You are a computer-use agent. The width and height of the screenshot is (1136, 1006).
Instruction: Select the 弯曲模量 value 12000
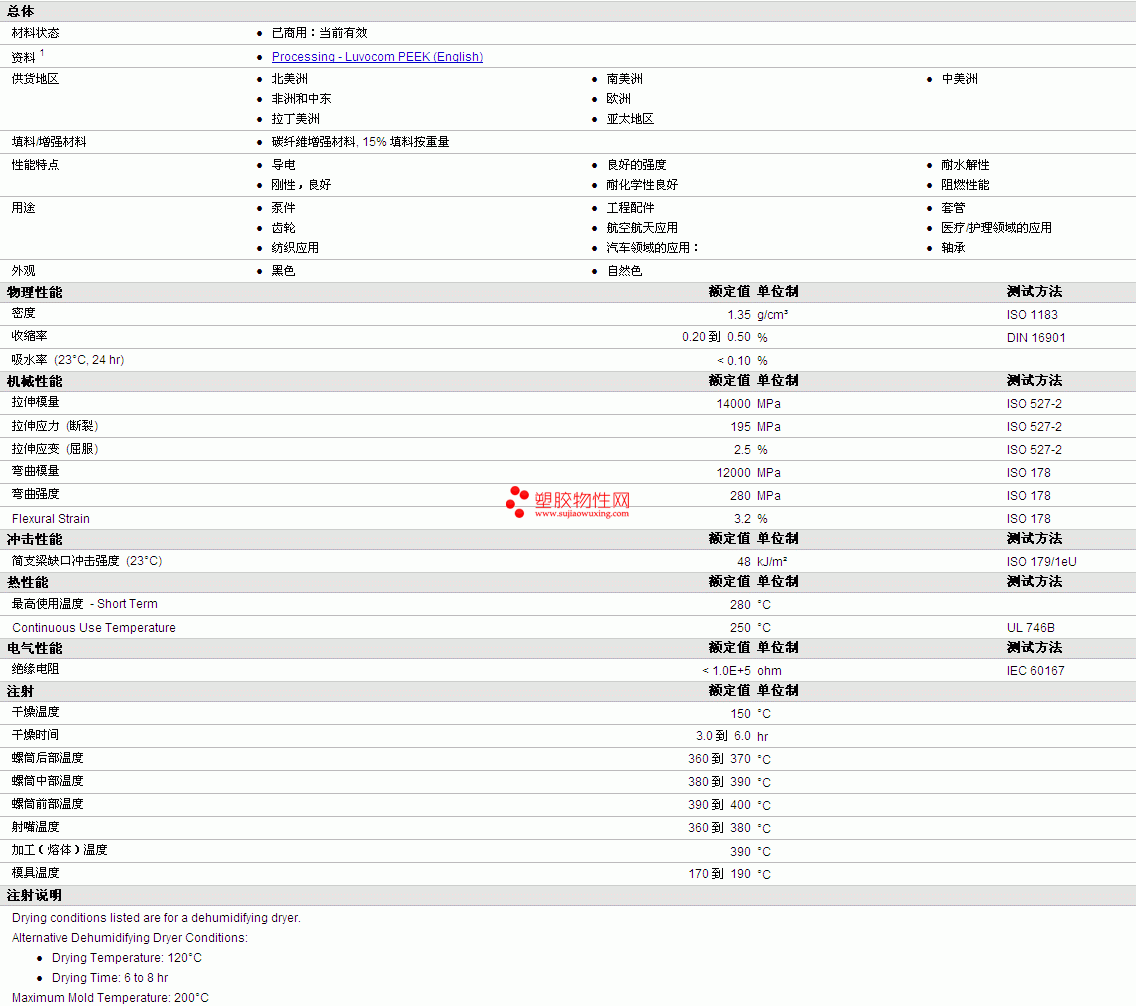[733, 473]
